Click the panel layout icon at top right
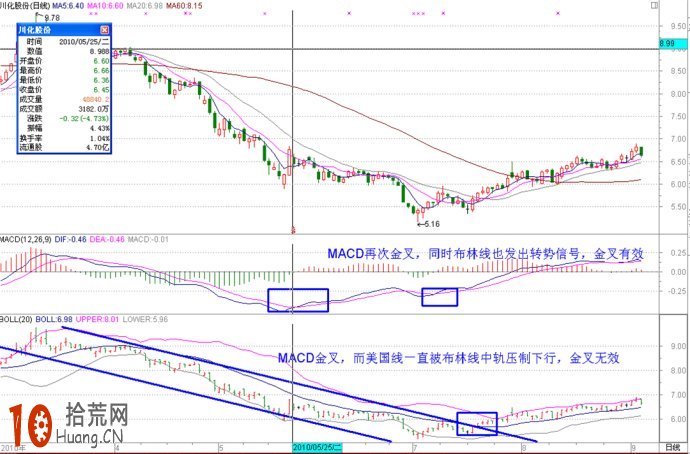690x454 pixels. tap(654, 6)
